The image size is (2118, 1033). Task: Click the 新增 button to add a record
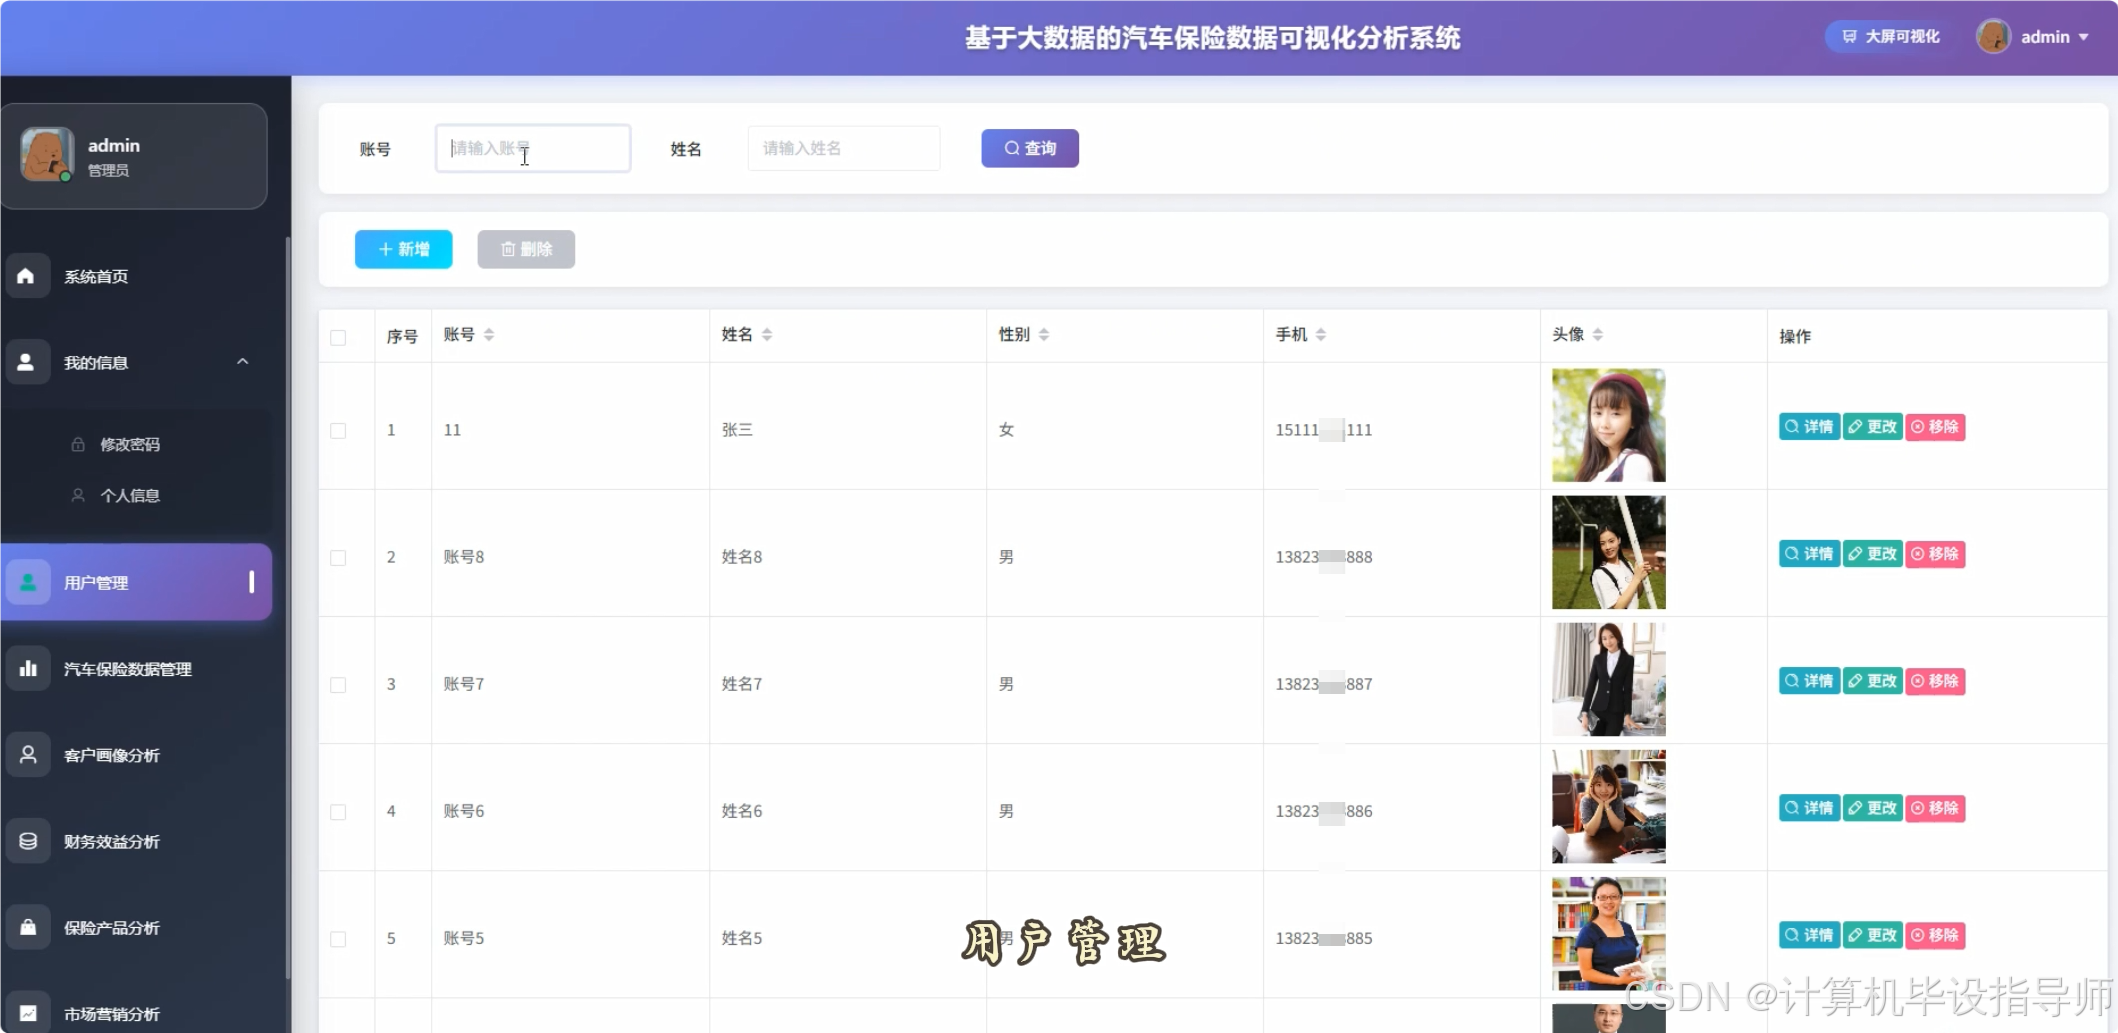[403, 249]
